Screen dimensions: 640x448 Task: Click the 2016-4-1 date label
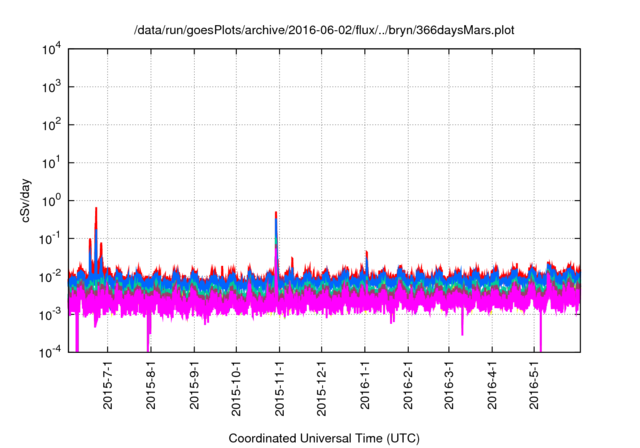(x=492, y=384)
